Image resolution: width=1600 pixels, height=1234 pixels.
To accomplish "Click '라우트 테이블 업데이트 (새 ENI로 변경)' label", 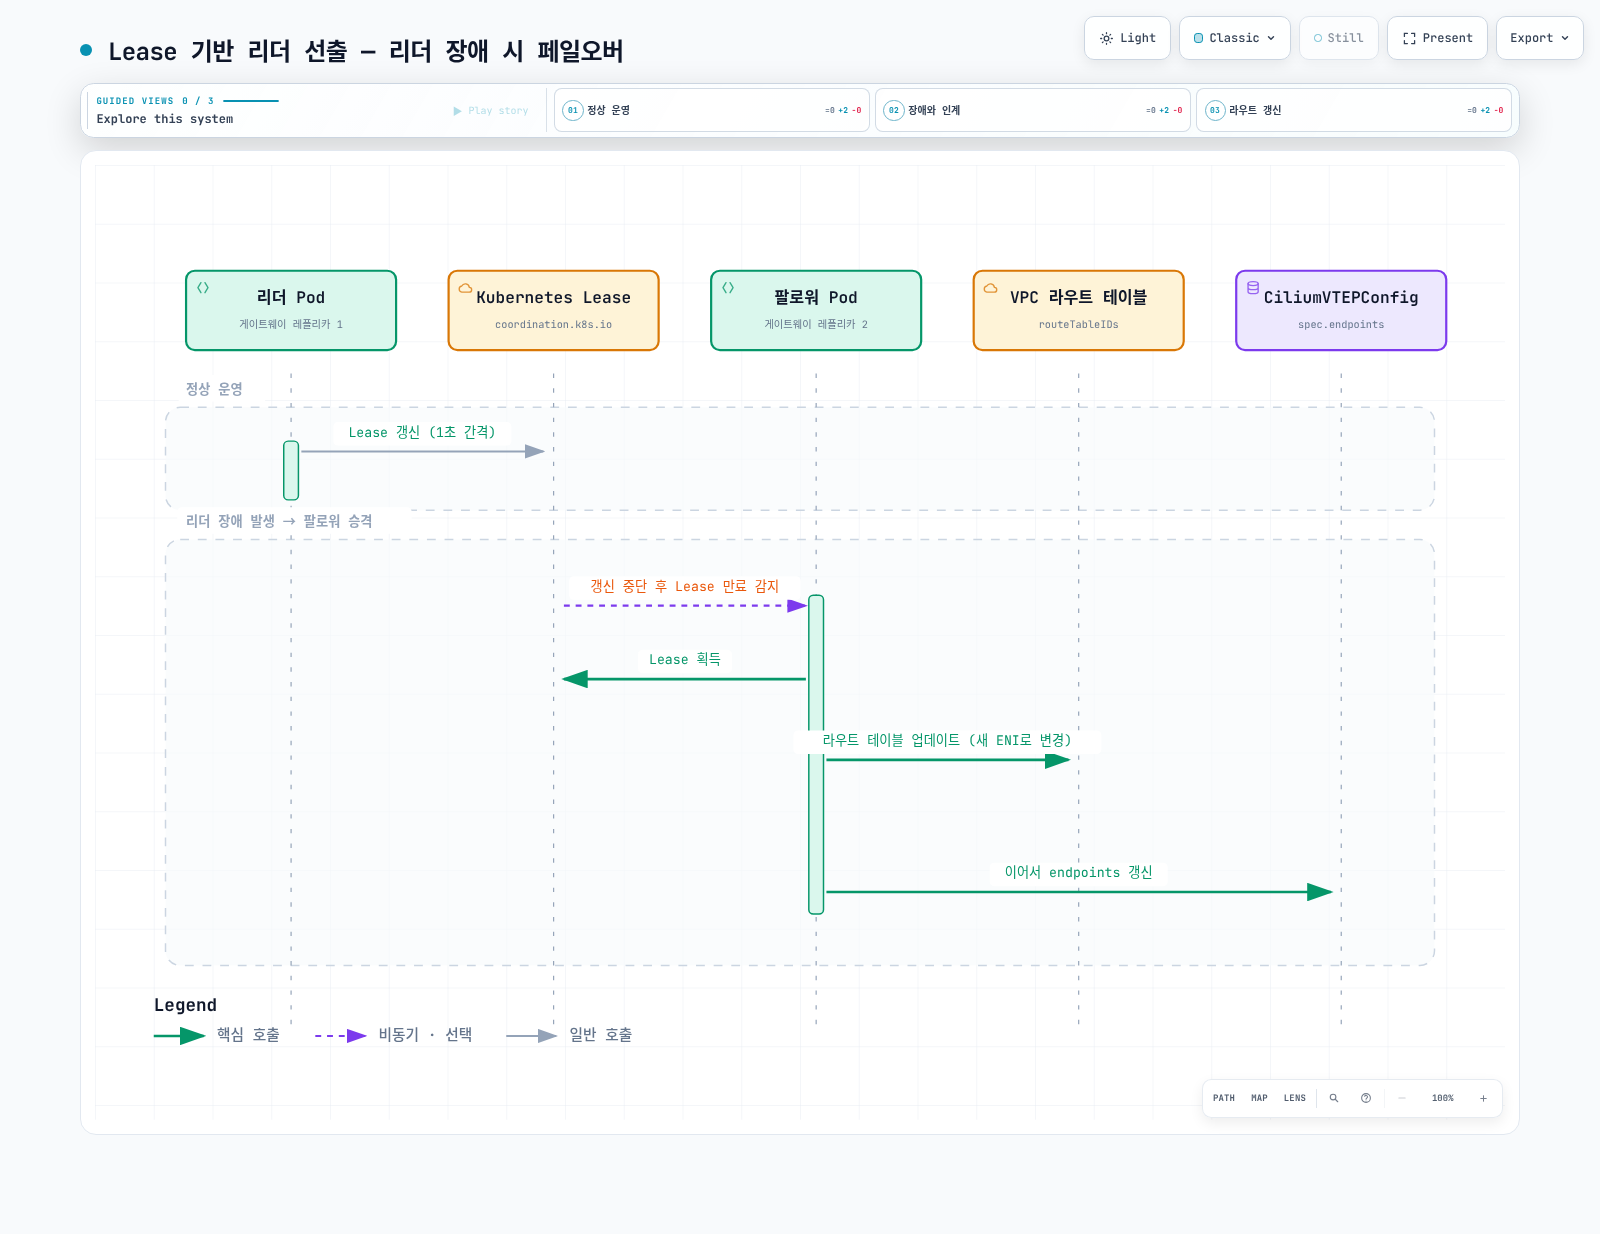I will coord(947,740).
